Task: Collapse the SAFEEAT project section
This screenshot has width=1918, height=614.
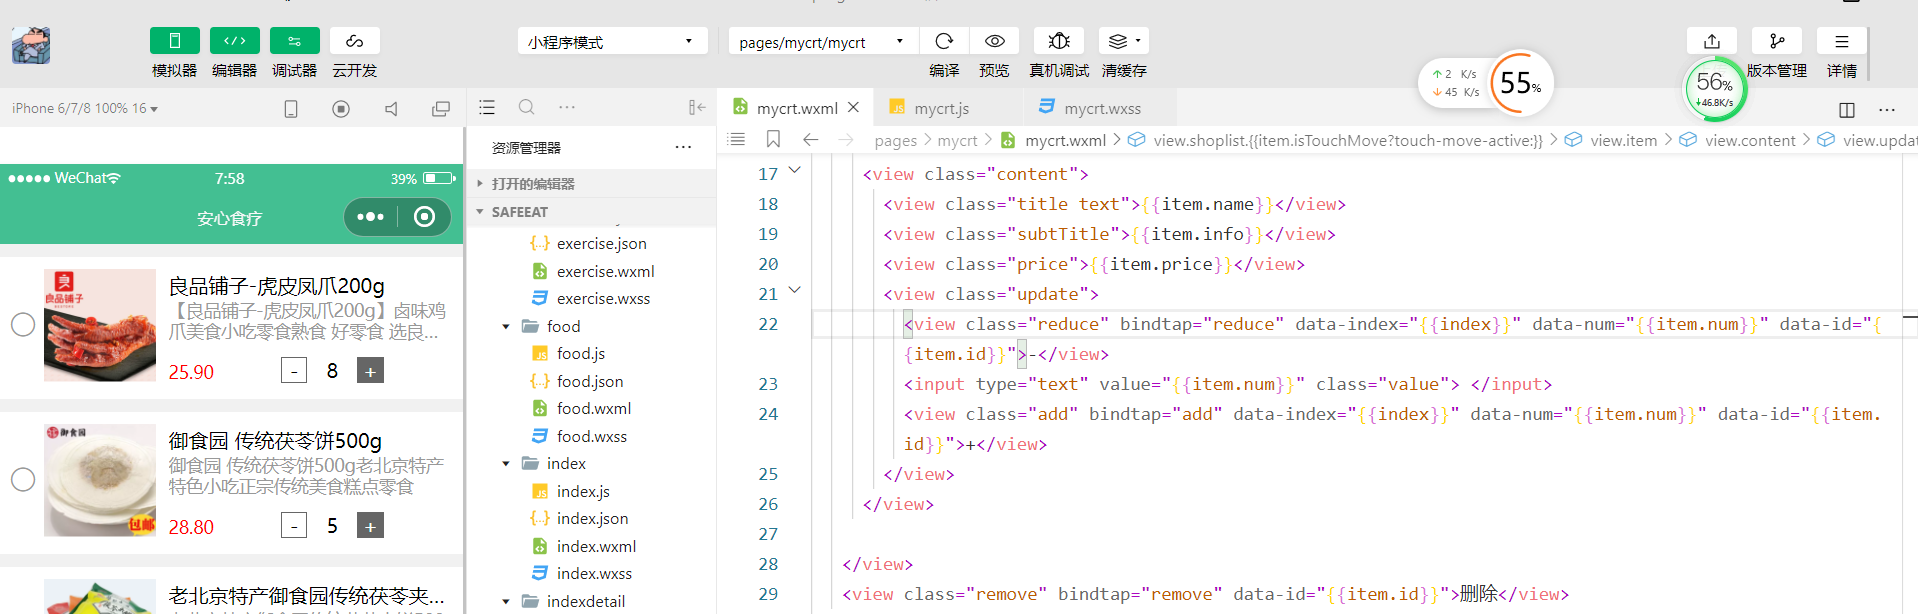Action: 592,212
